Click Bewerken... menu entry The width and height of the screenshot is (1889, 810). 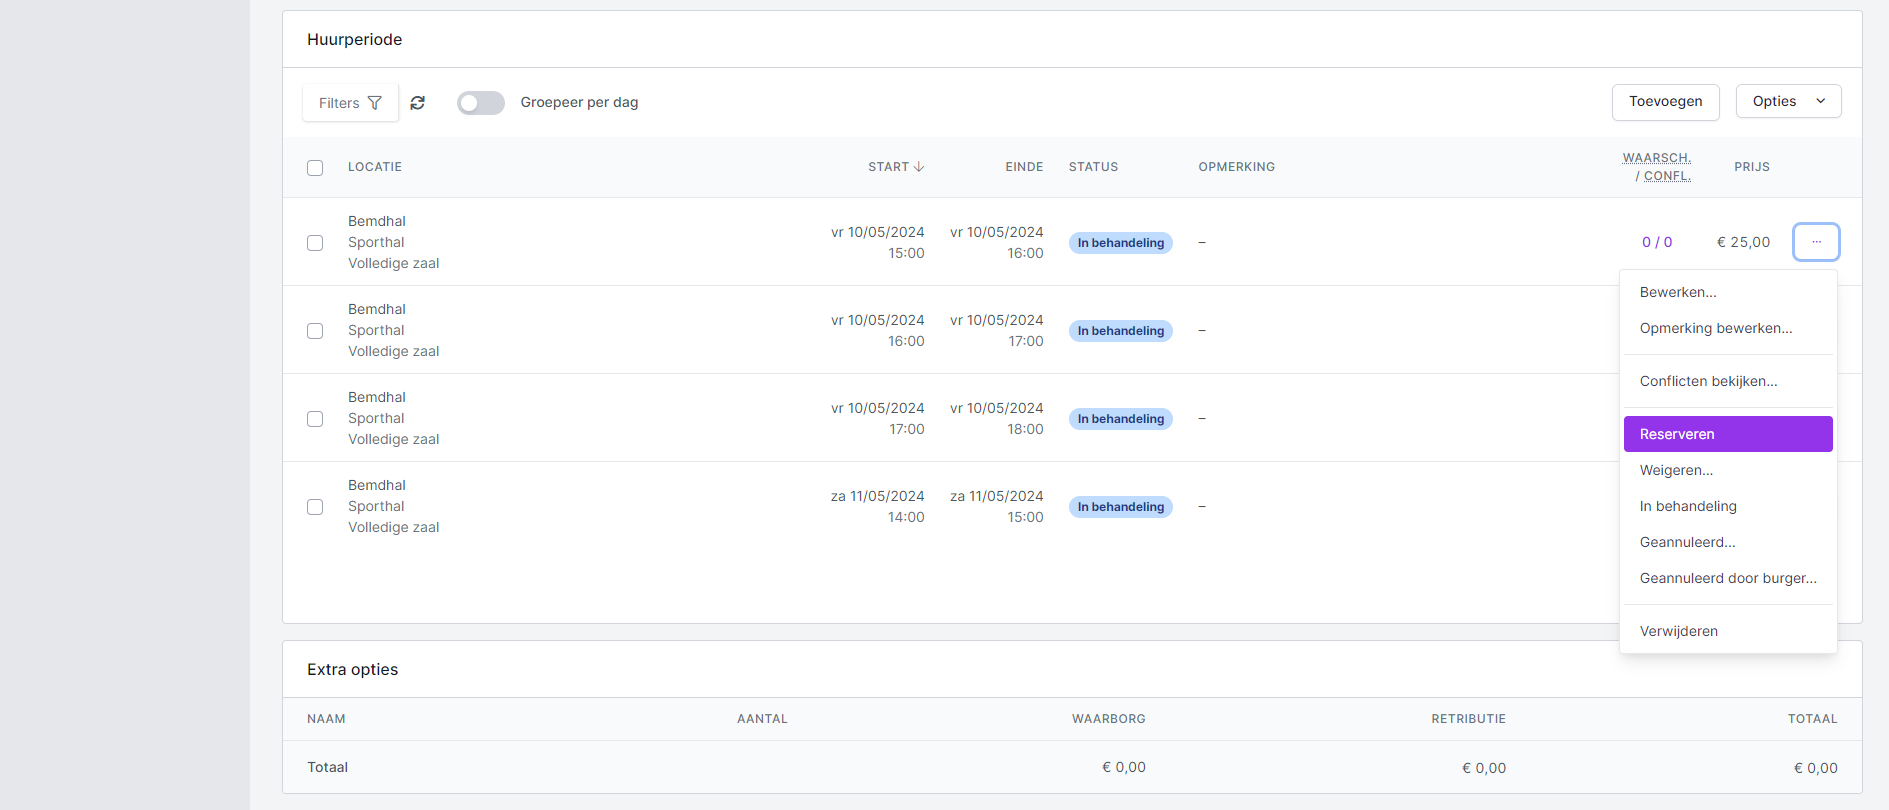1678,292
